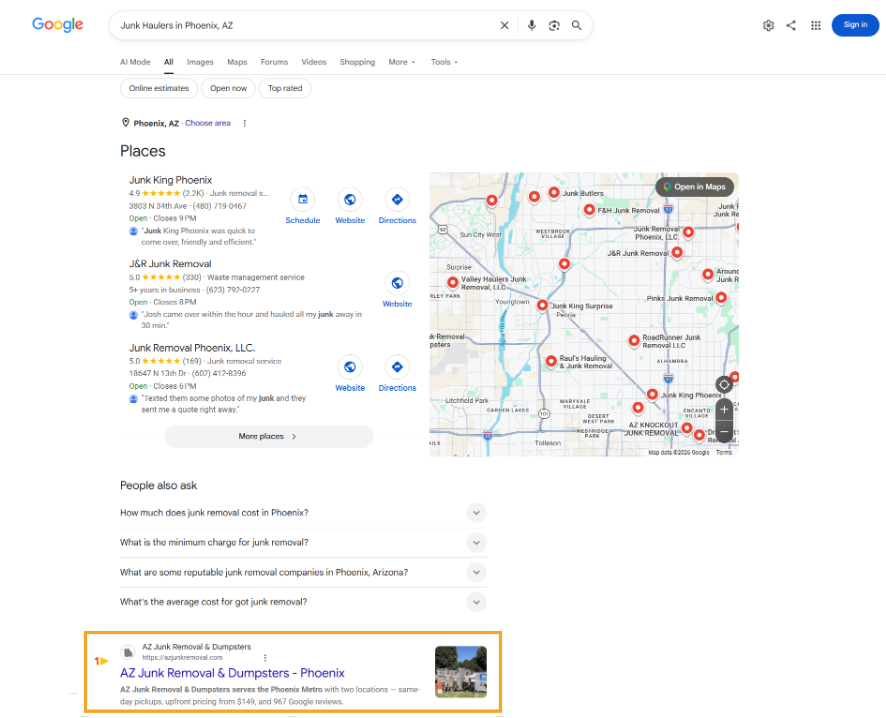
Task: Click Sign in button
Action: [x=855, y=25]
